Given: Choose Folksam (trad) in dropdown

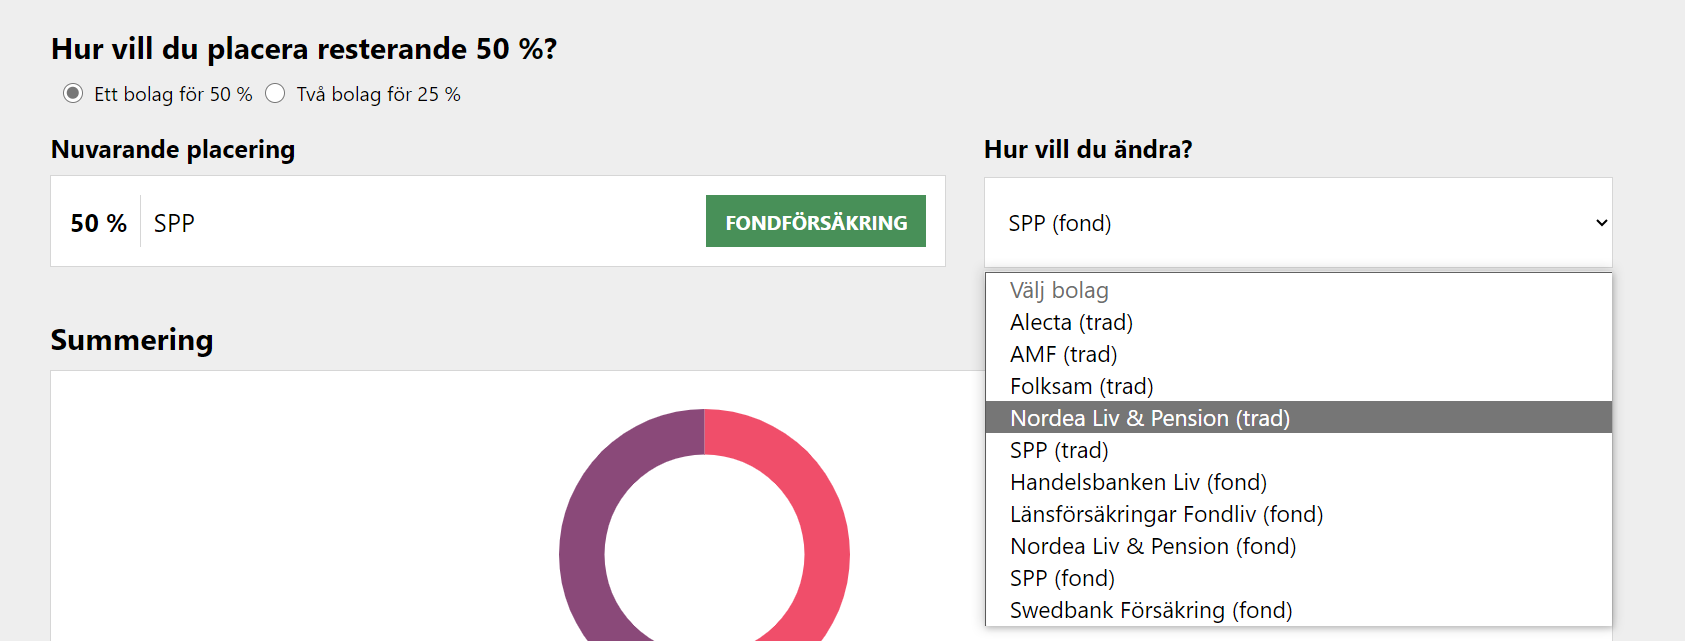Looking at the screenshot, I should coord(1081,386).
